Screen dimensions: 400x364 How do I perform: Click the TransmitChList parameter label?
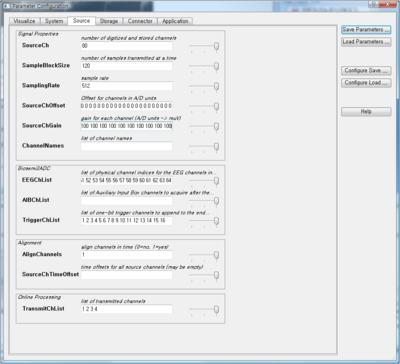[x=43, y=309]
